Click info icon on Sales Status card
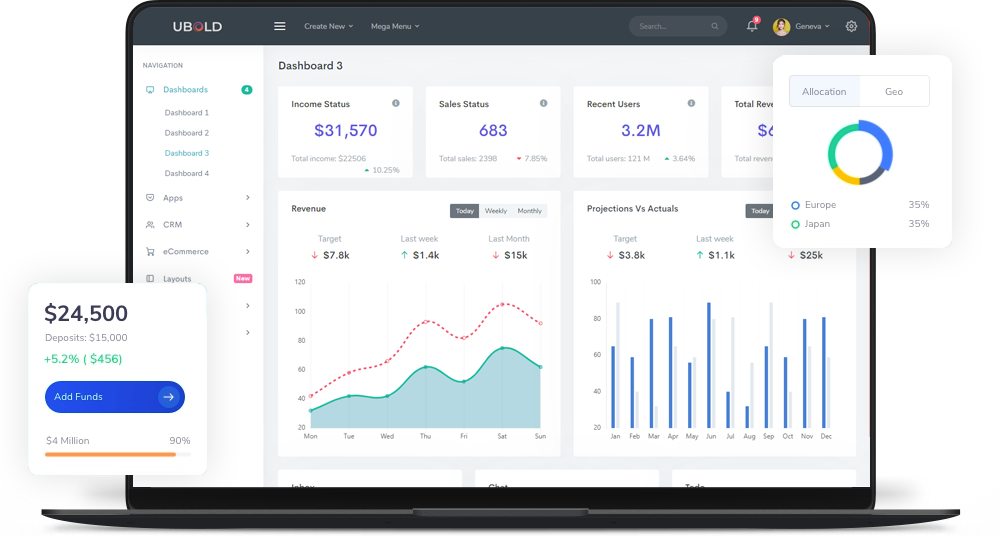1000x539 pixels. (x=543, y=103)
